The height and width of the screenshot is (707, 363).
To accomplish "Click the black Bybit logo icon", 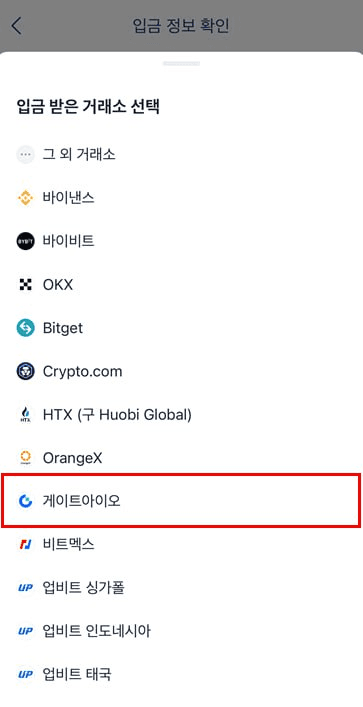I will click(25, 241).
